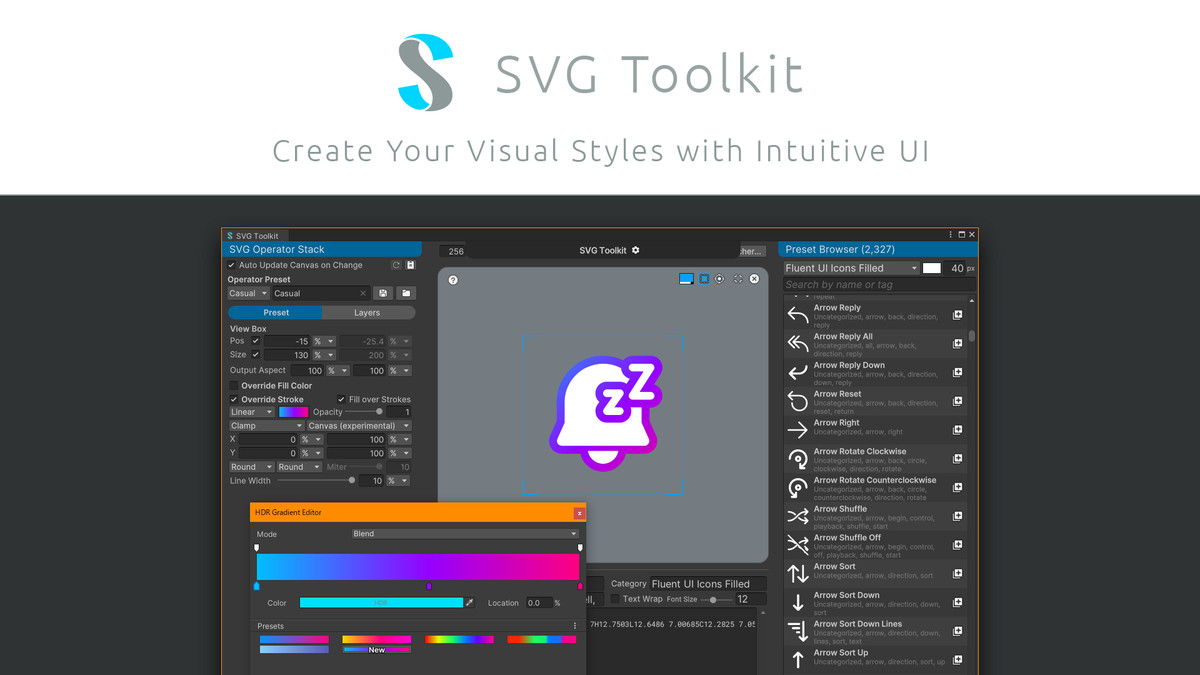Click the Search by name or tag field

point(878,285)
